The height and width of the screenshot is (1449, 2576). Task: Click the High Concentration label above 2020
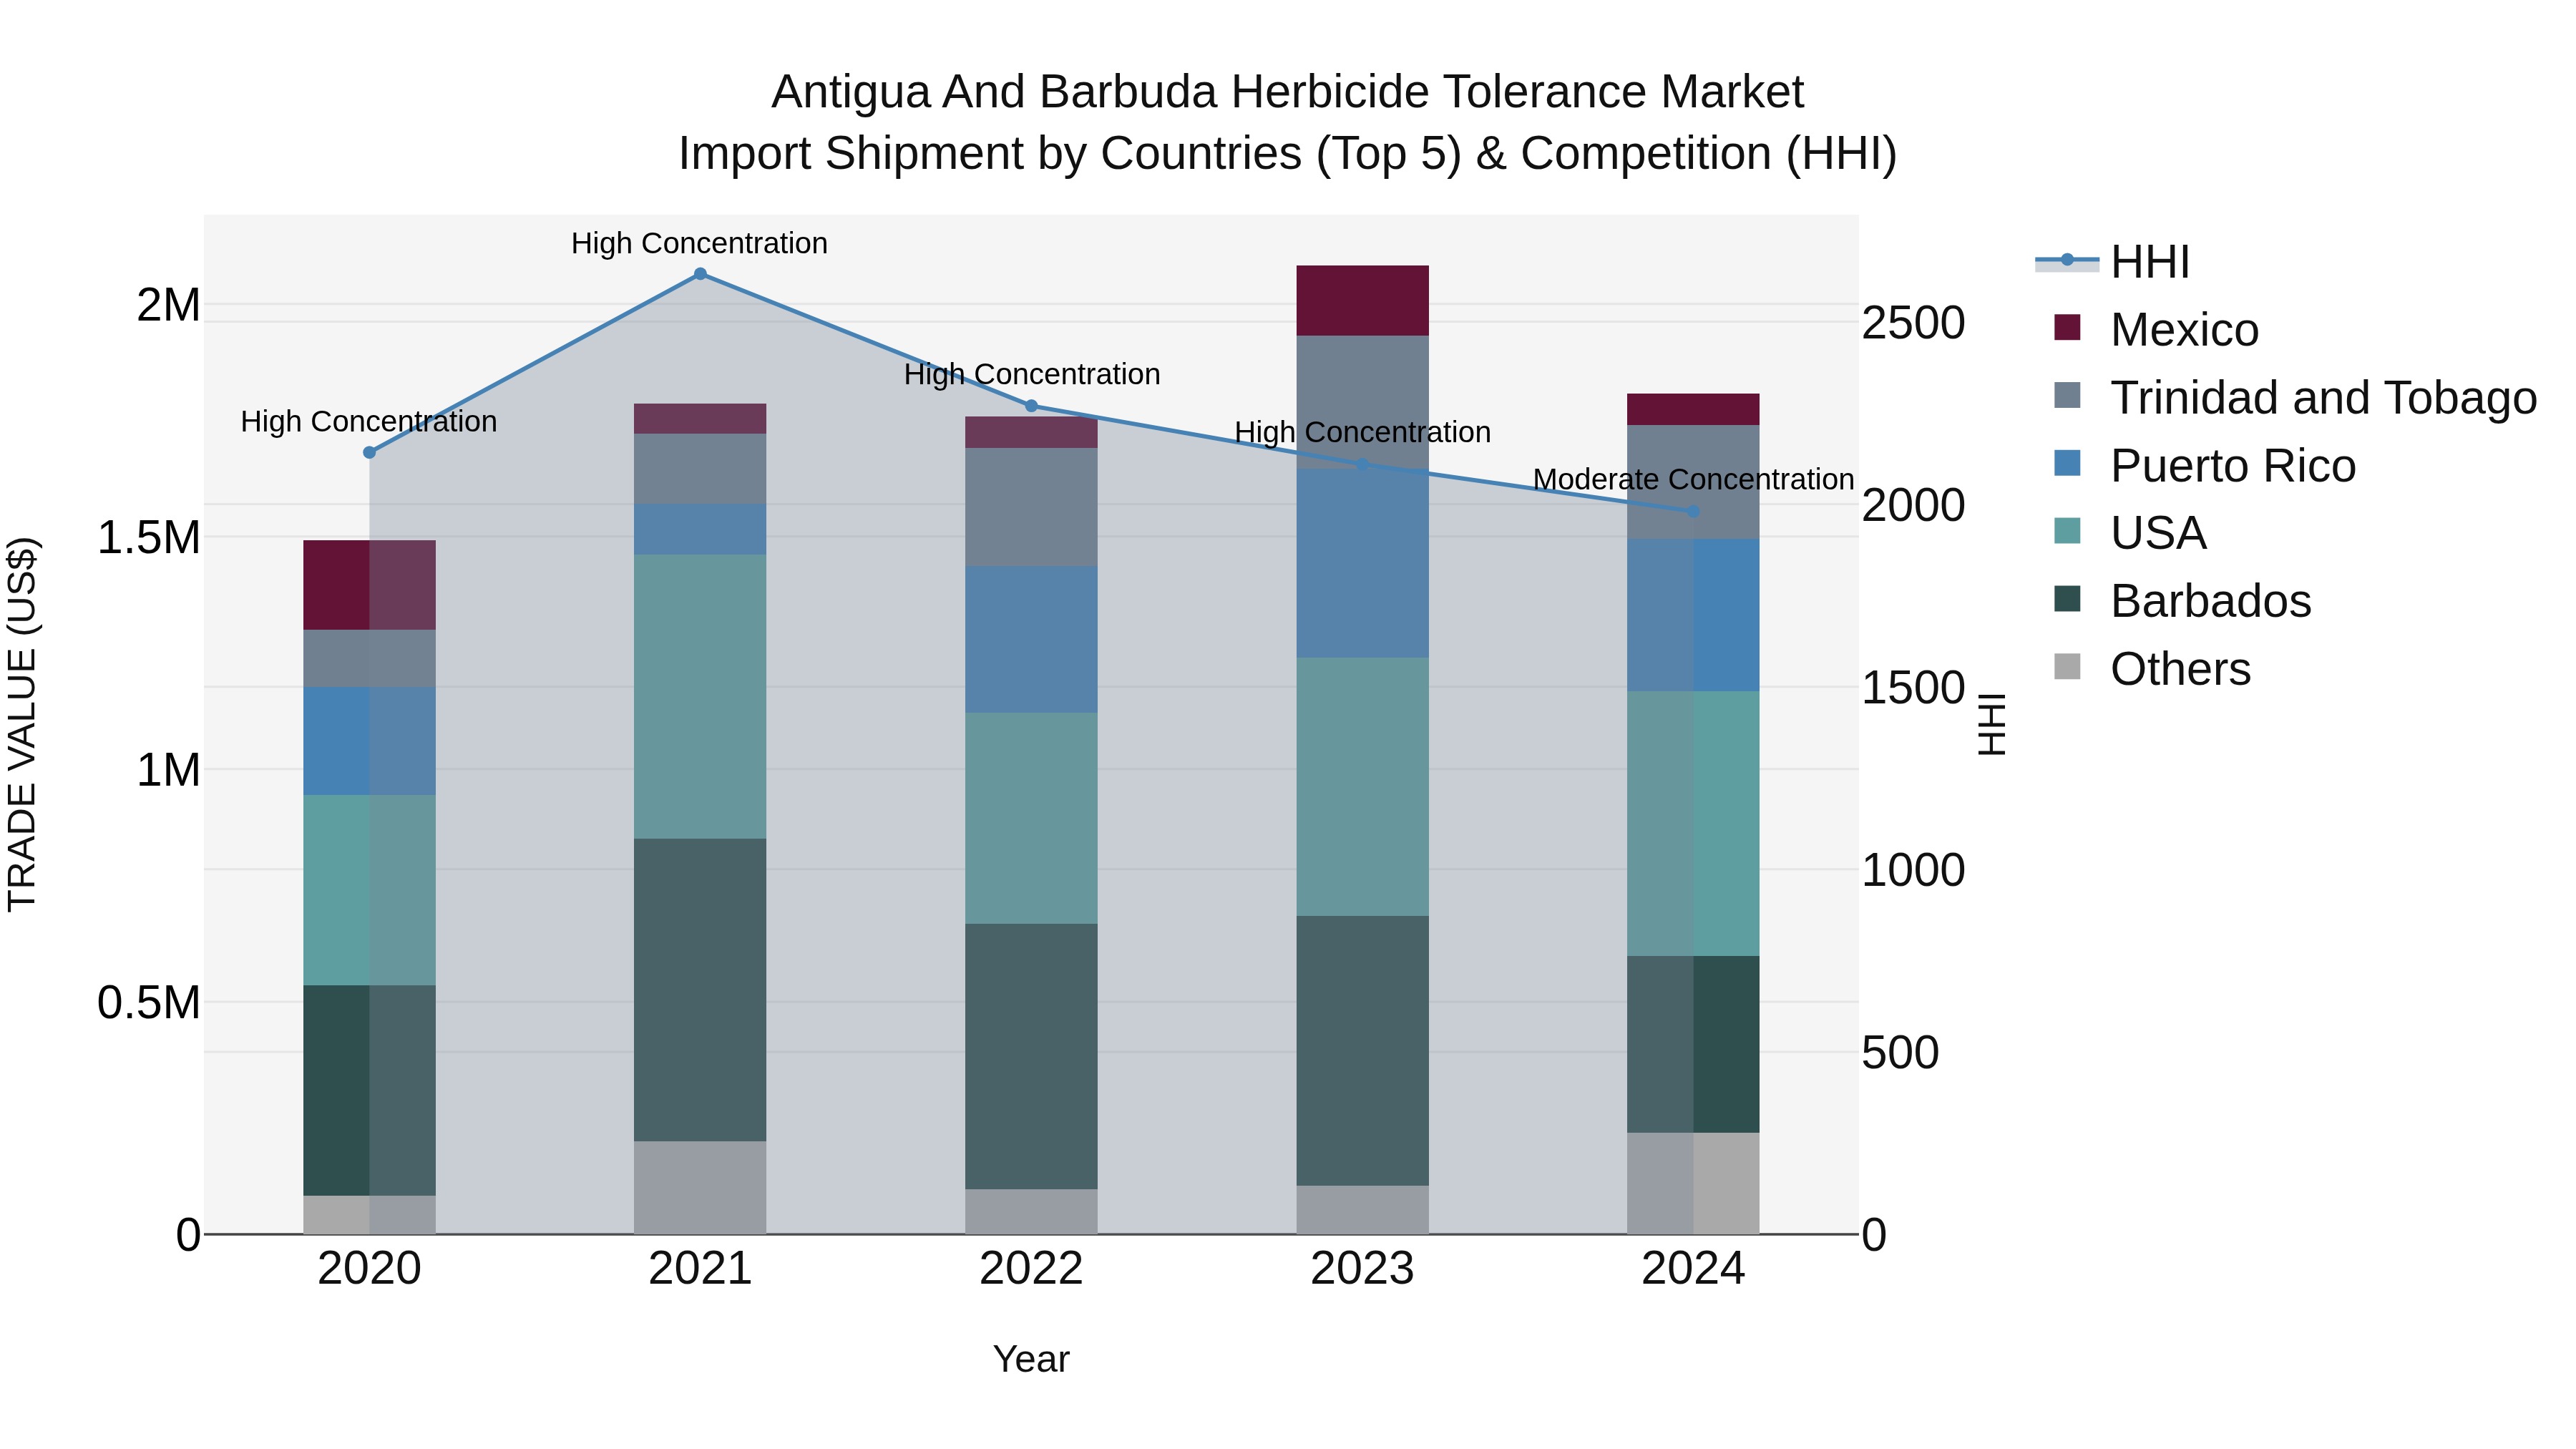point(369,422)
